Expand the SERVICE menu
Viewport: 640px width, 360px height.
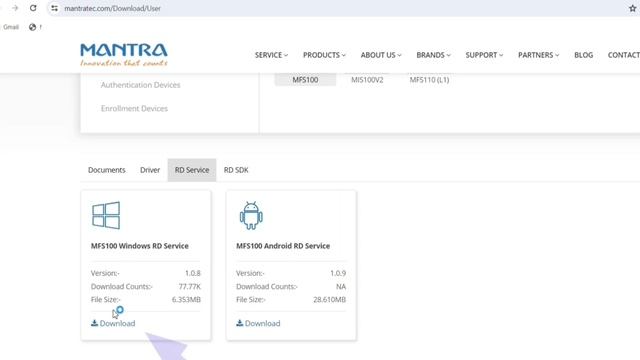pos(271,55)
